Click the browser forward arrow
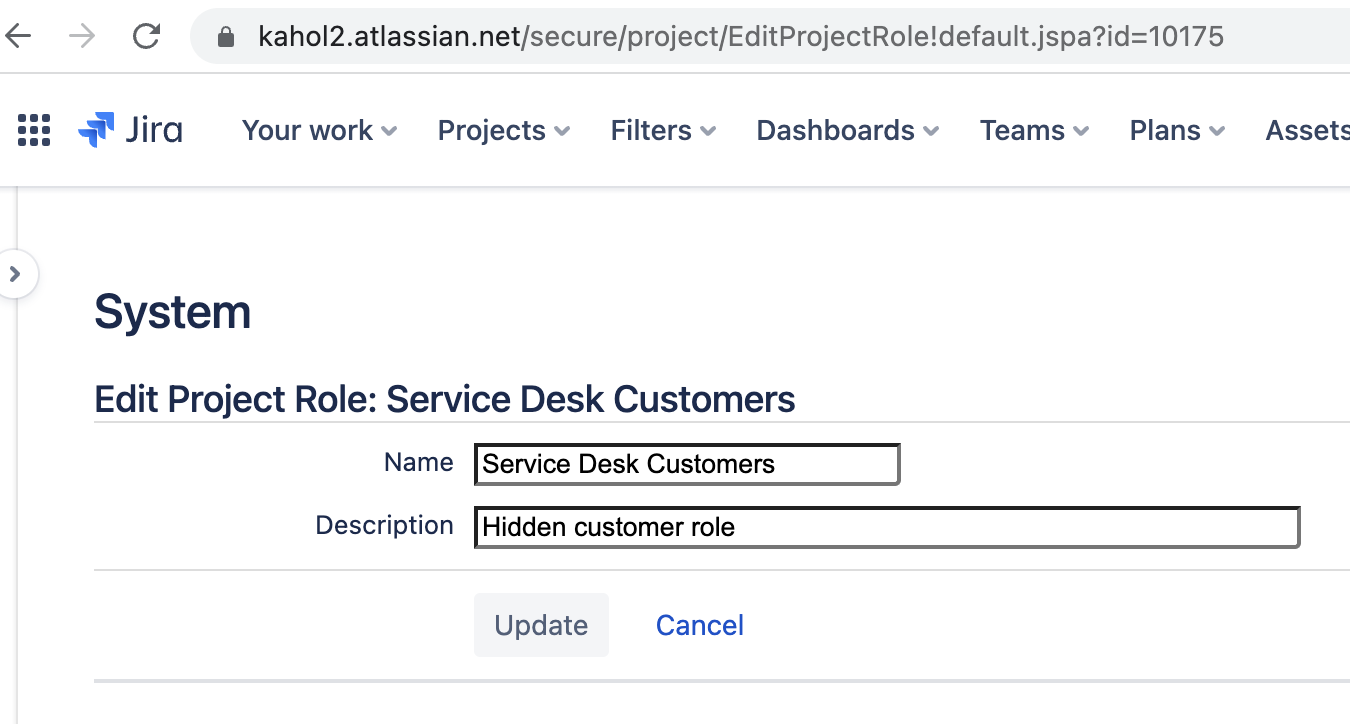Image resolution: width=1350 pixels, height=724 pixels. click(x=83, y=35)
